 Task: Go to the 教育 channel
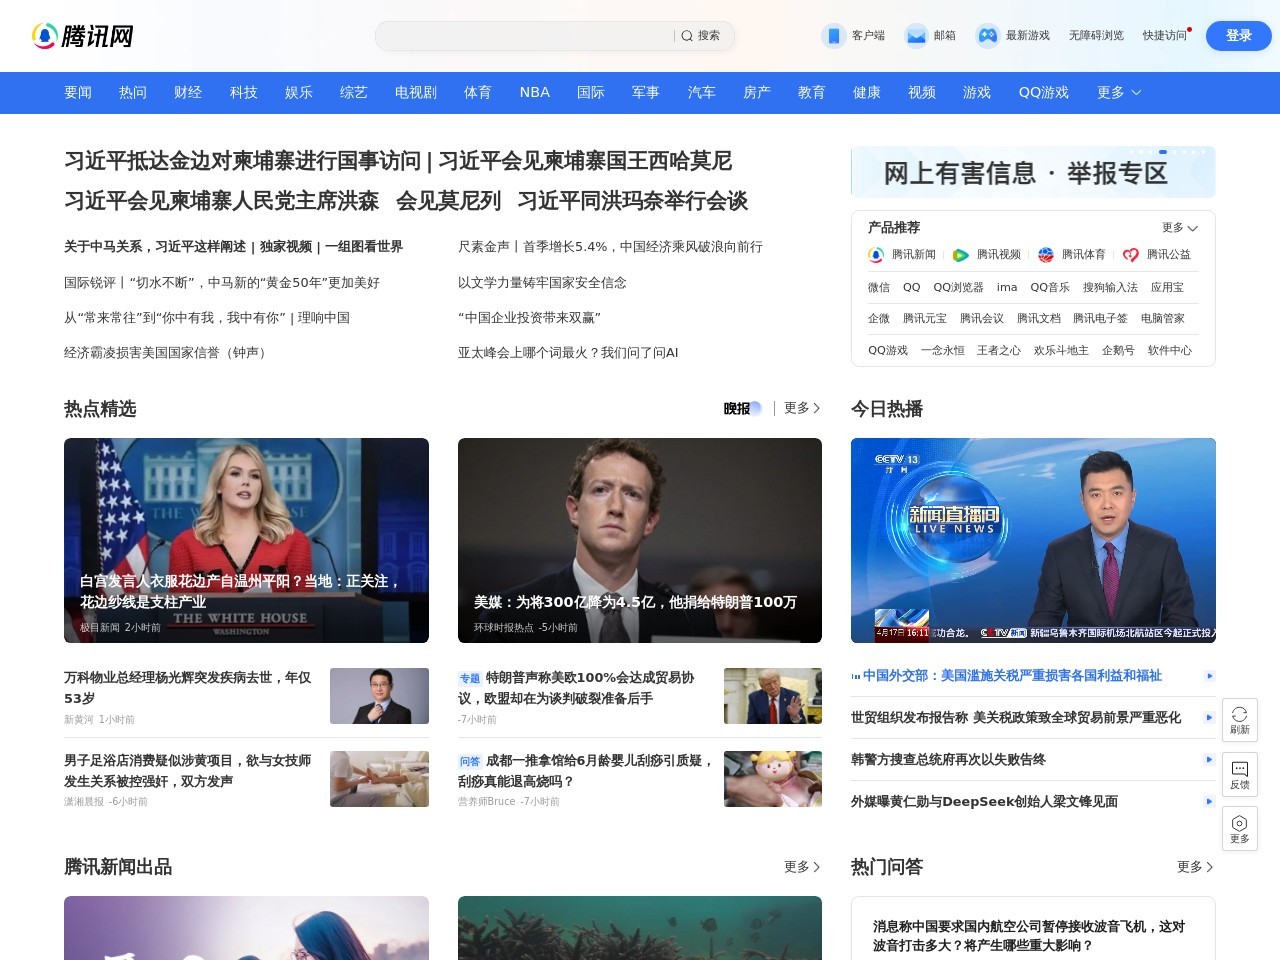812,92
